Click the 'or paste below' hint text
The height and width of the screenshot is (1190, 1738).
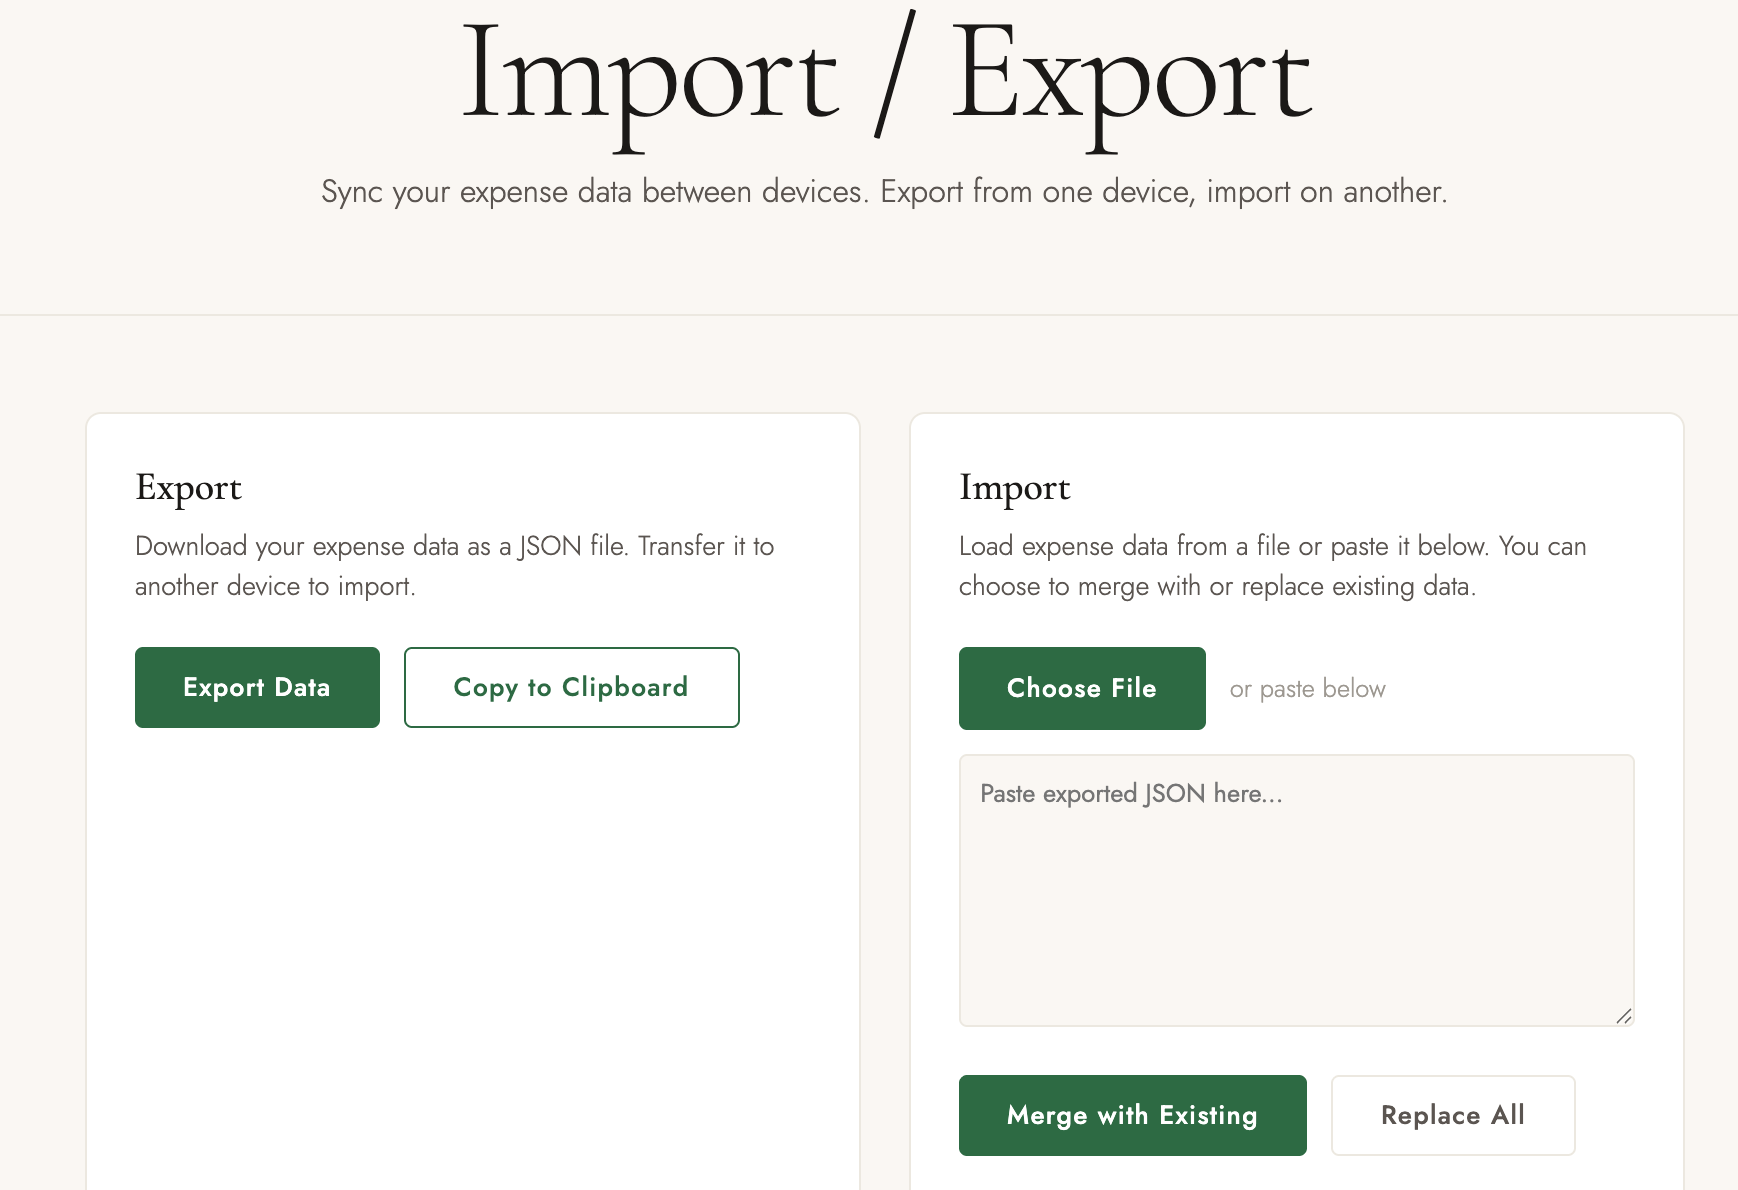(x=1307, y=689)
